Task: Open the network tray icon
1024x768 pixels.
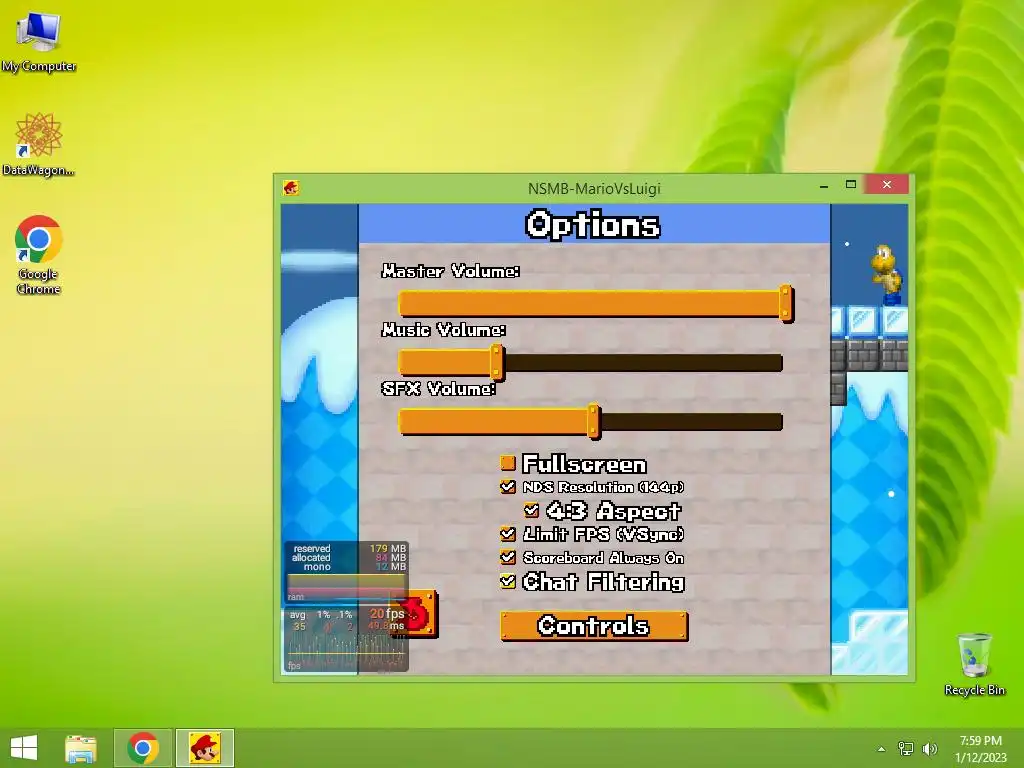Action: tap(905, 749)
